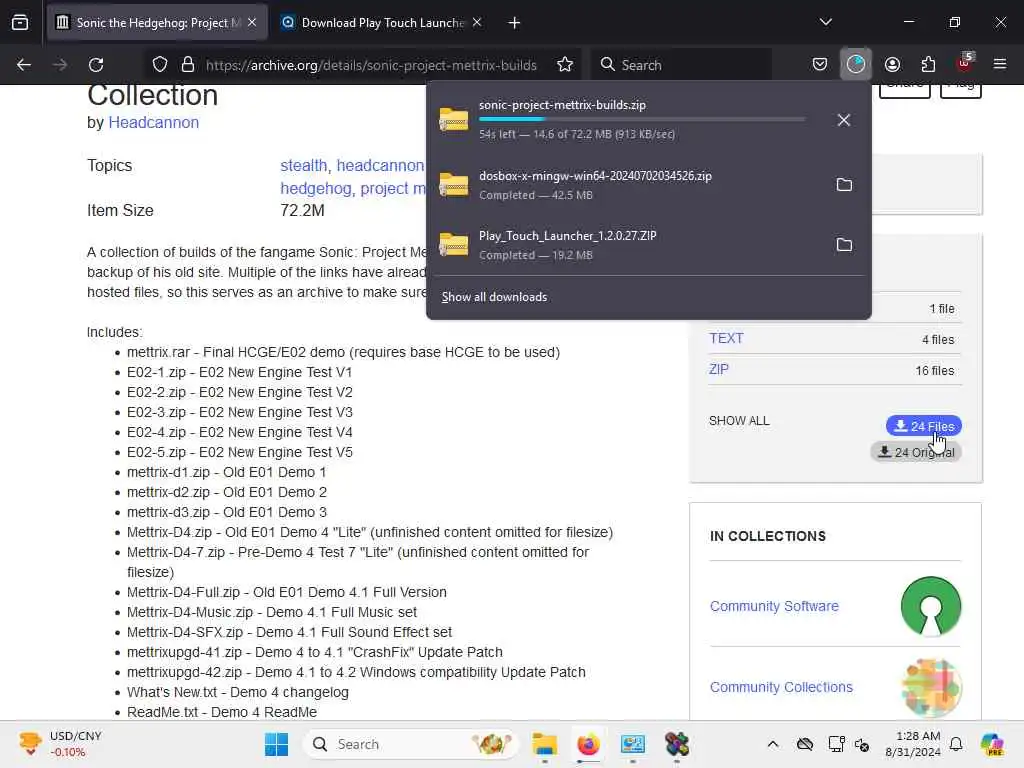Screen dimensions: 1024x768
Task: Download 24 Original files button
Action: pyautogui.click(x=916, y=452)
